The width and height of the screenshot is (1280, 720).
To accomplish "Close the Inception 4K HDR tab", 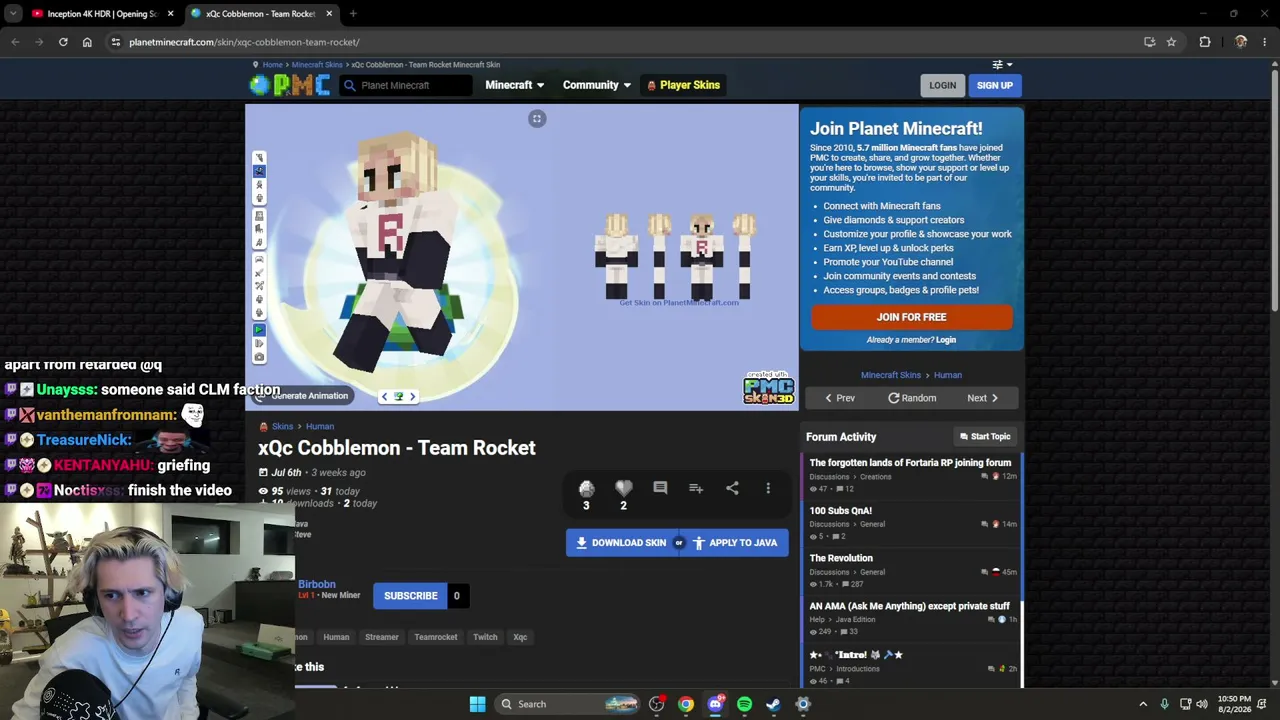I will (171, 14).
